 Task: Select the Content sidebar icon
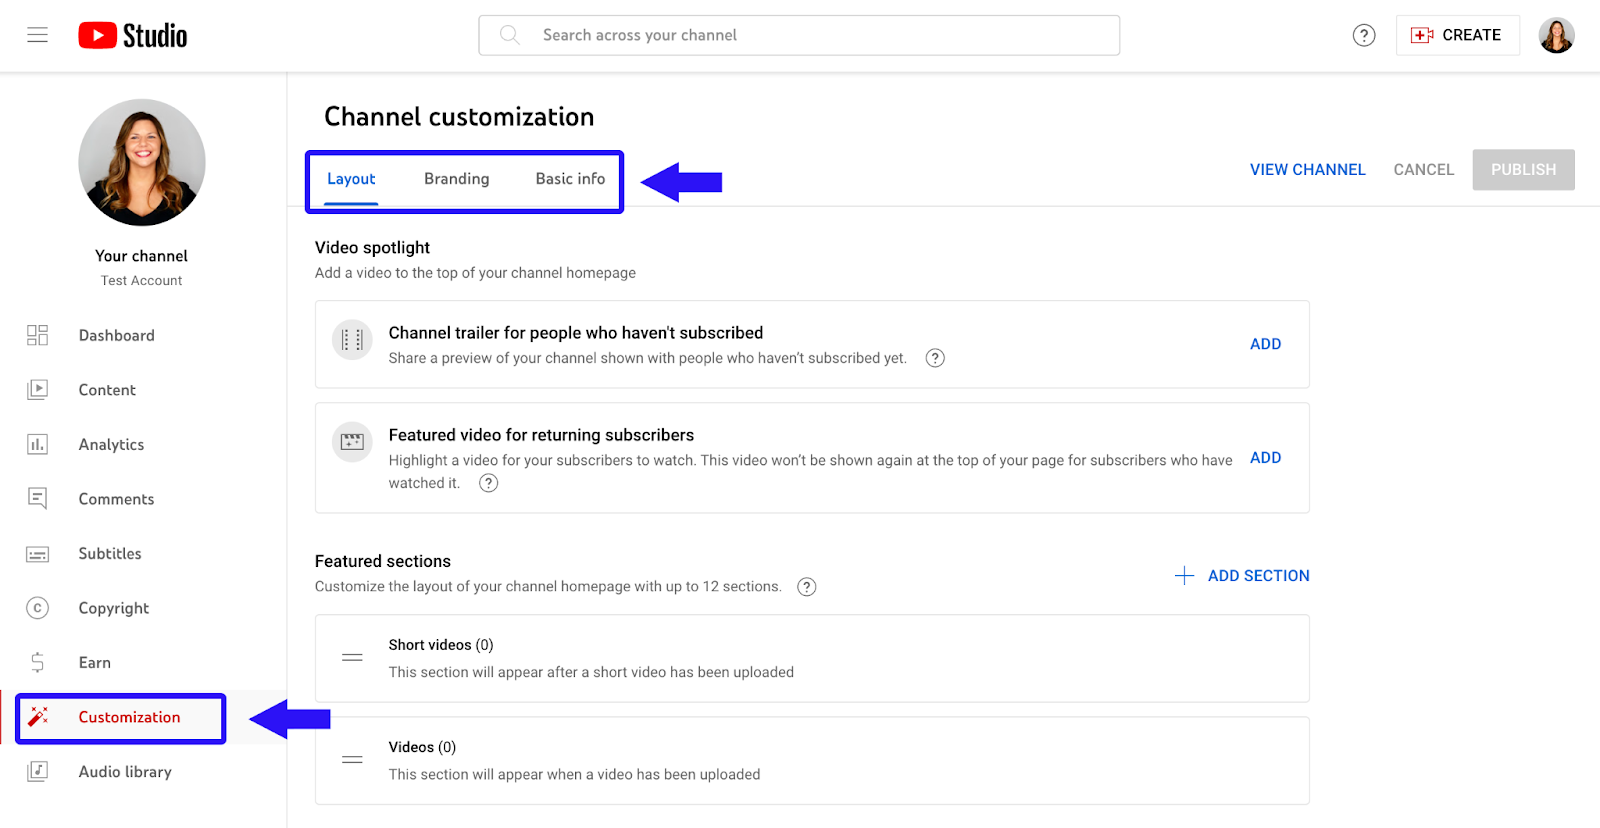37,389
